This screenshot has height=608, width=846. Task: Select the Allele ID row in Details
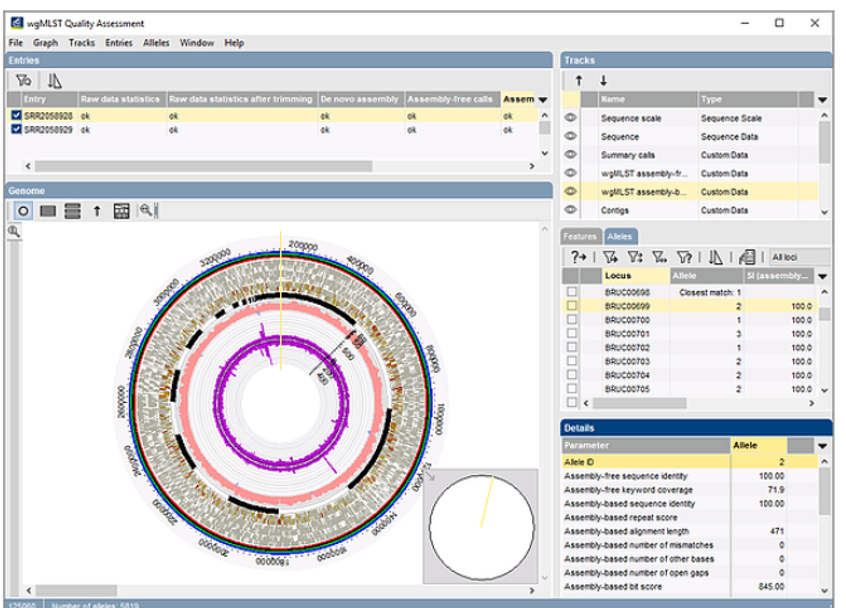click(690, 462)
